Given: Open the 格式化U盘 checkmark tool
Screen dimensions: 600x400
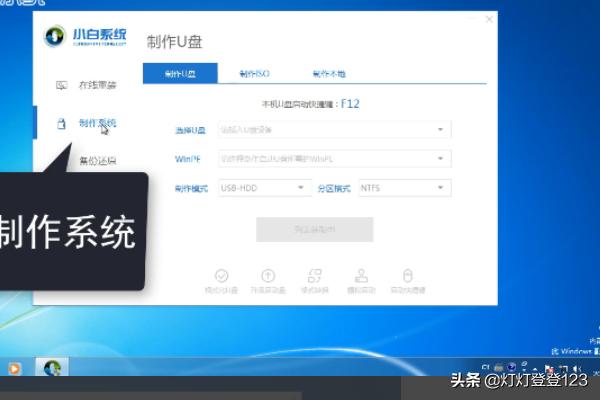Looking at the screenshot, I should pyautogui.click(x=222, y=281).
